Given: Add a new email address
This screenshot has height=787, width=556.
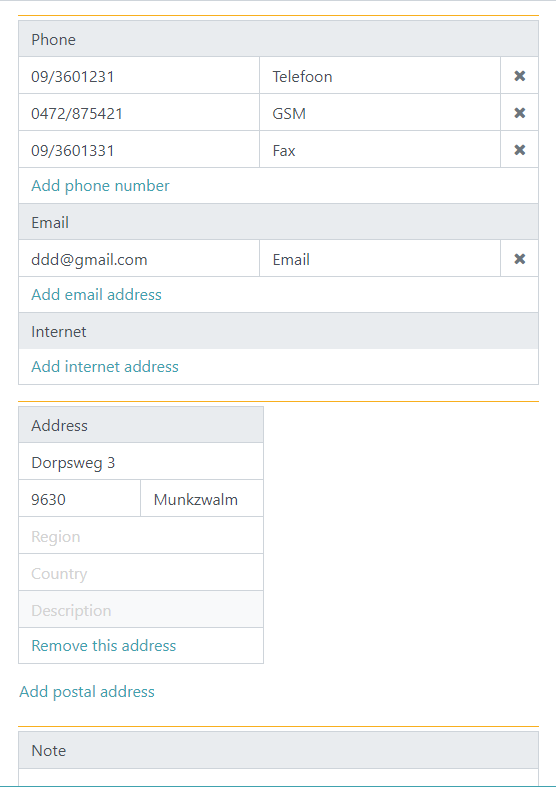Looking at the screenshot, I should click(96, 295).
